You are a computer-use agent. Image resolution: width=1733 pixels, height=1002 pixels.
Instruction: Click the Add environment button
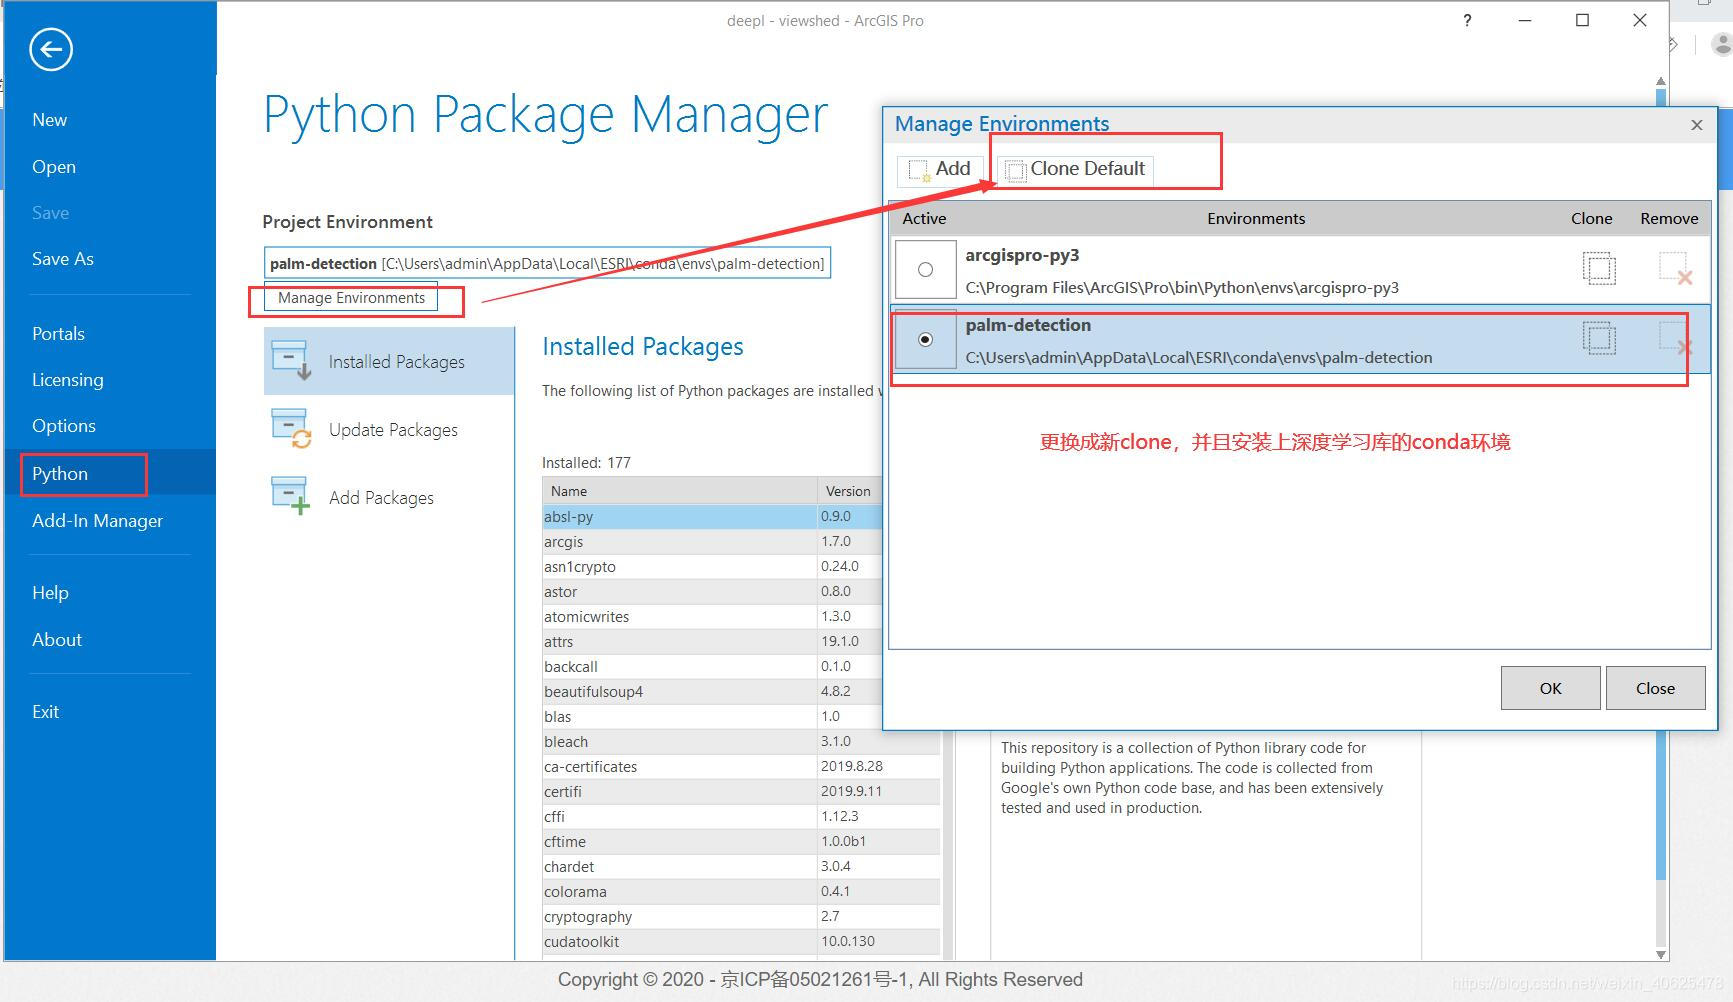pyautogui.click(x=939, y=170)
